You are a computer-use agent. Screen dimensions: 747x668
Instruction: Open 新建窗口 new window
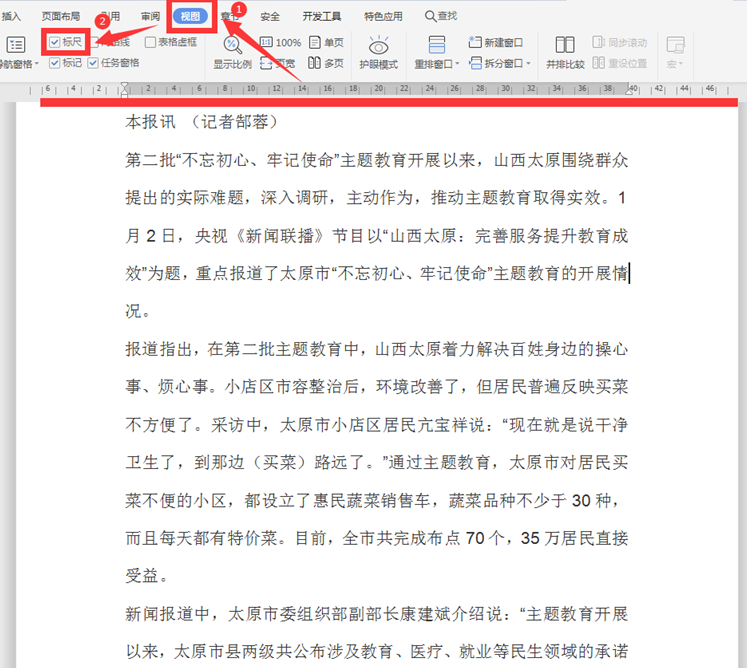point(495,42)
